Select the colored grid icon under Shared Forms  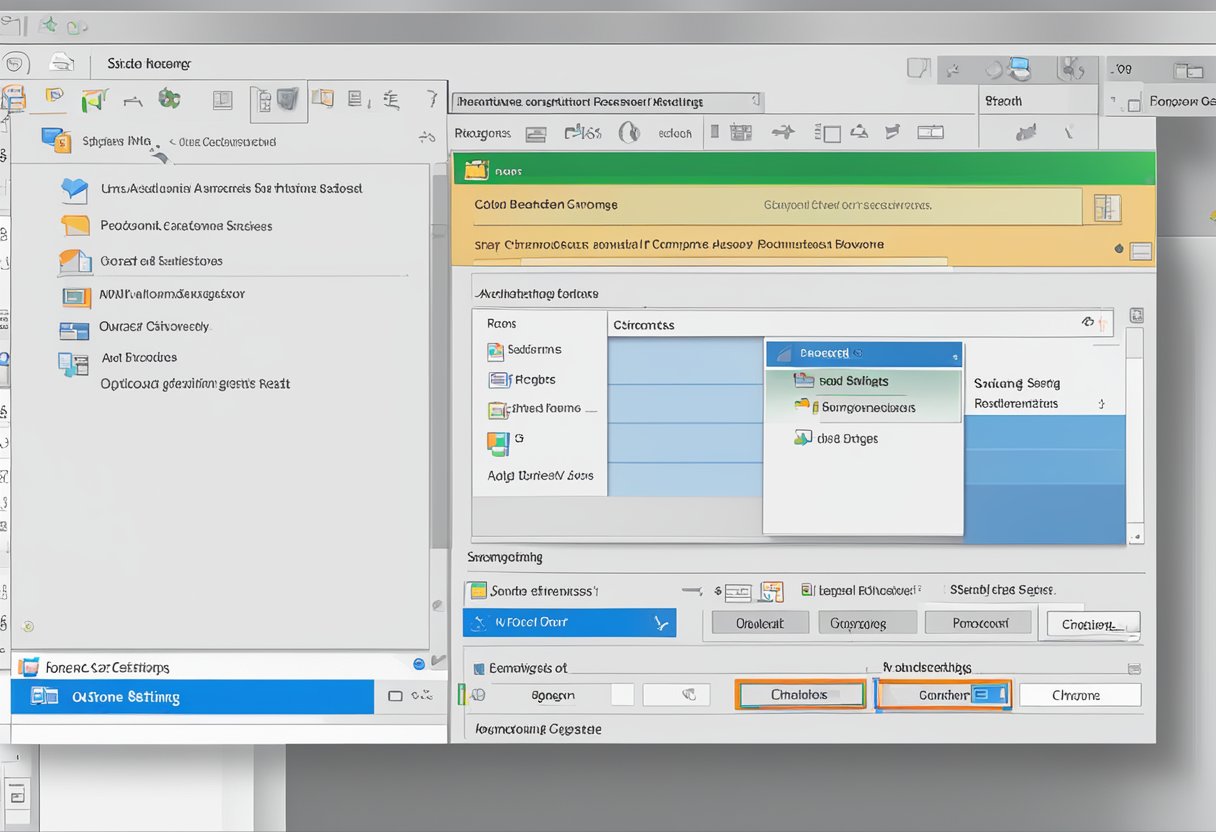[x=497, y=441]
